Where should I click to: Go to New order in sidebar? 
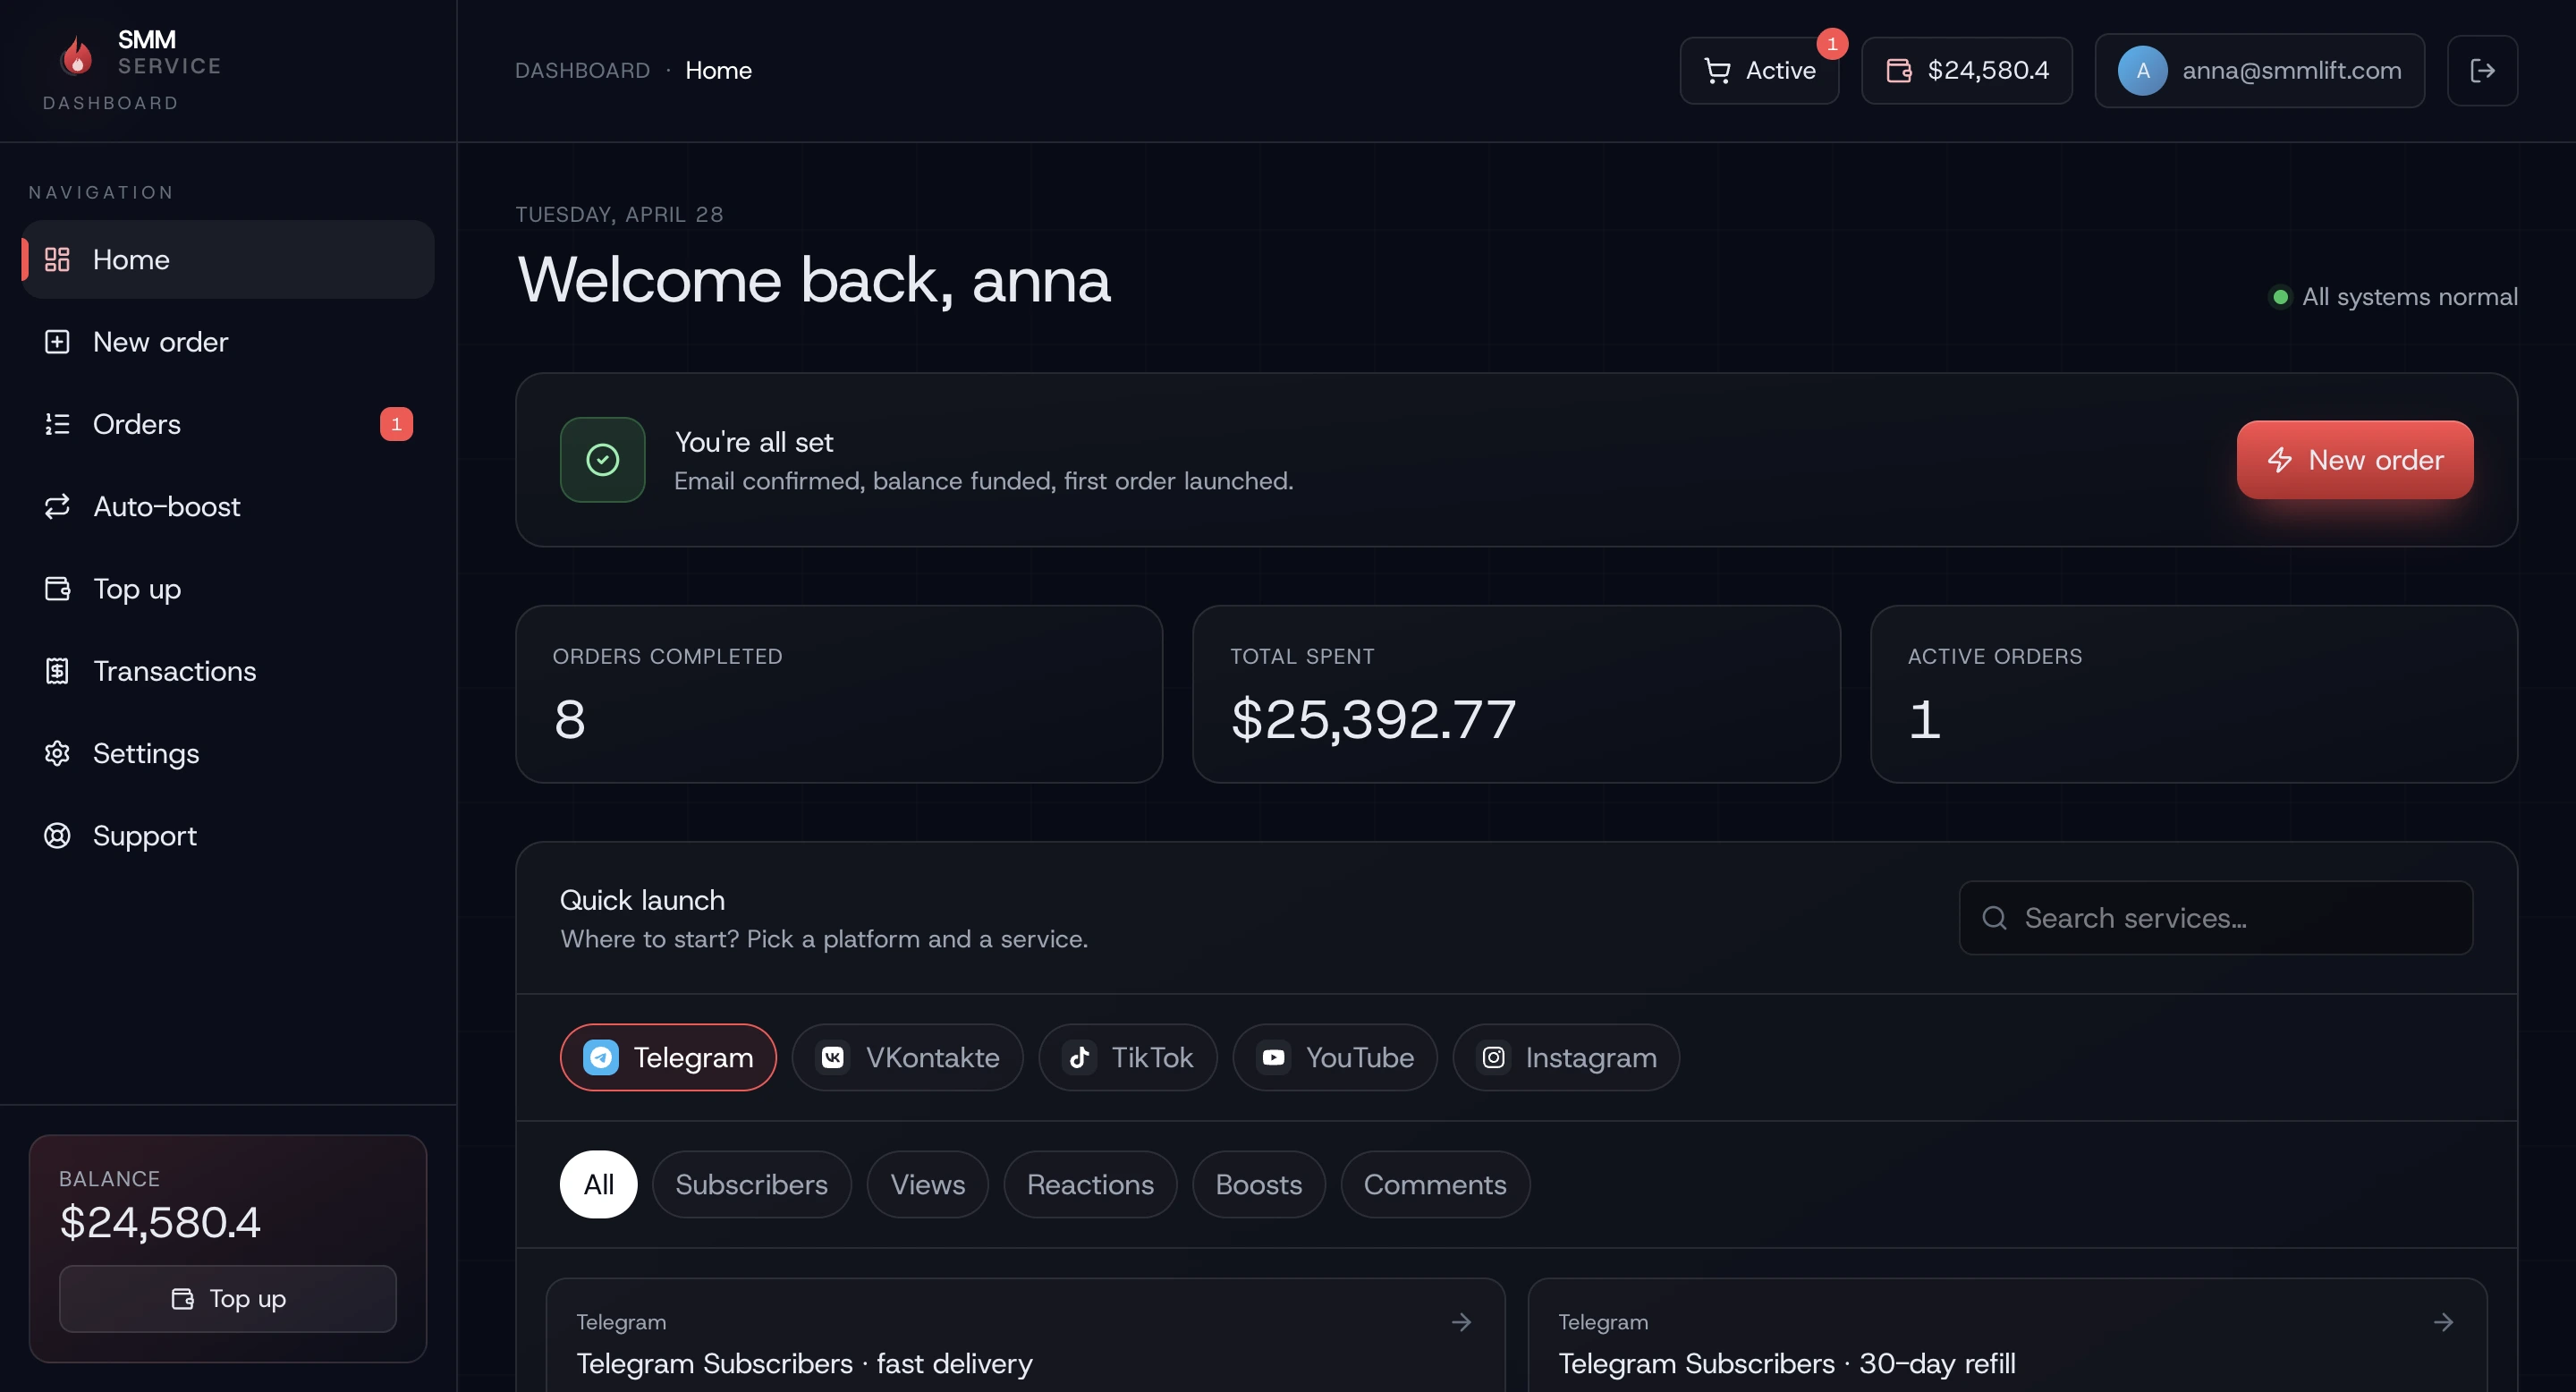(x=228, y=342)
